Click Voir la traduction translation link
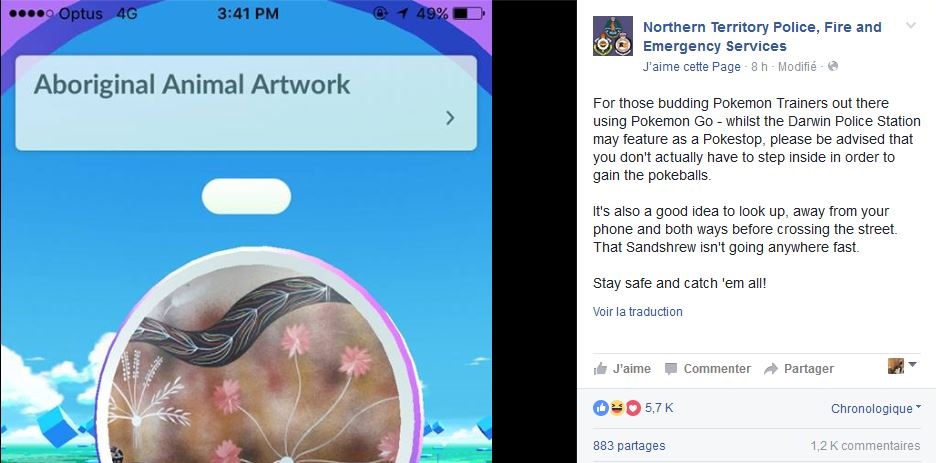Screen dimensions: 936x463 pyautogui.click(x=638, y=311)
